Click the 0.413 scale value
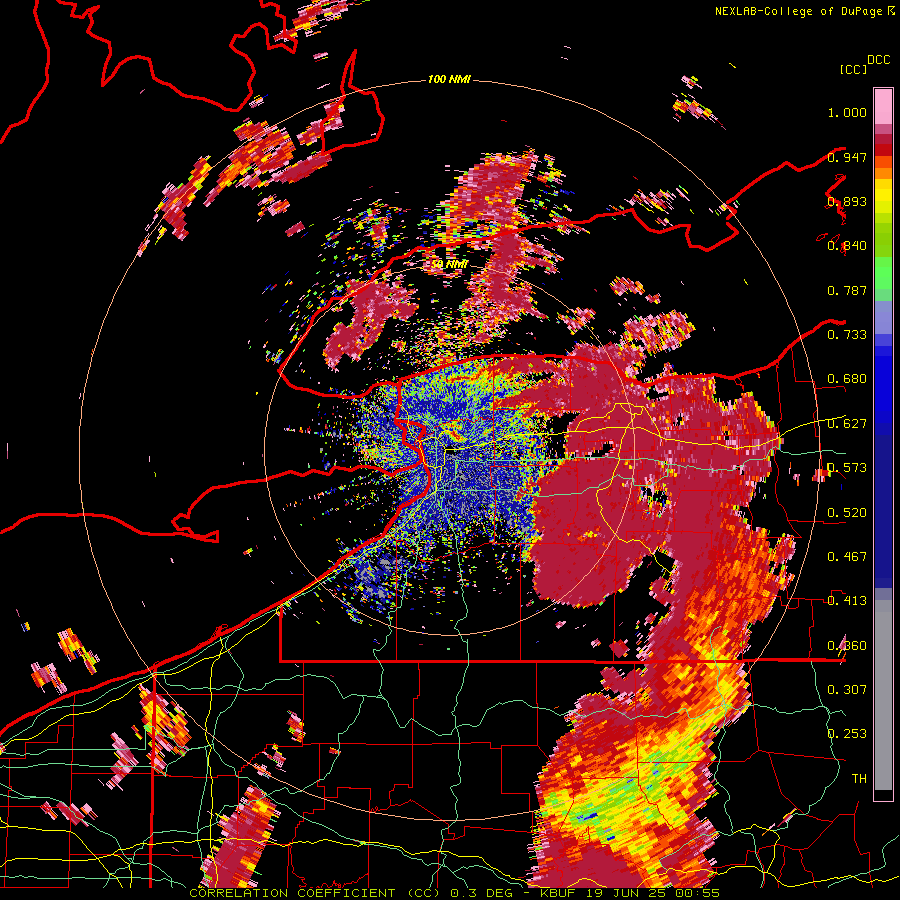Screen dimensions: 900x900 [x=847, y=601]
